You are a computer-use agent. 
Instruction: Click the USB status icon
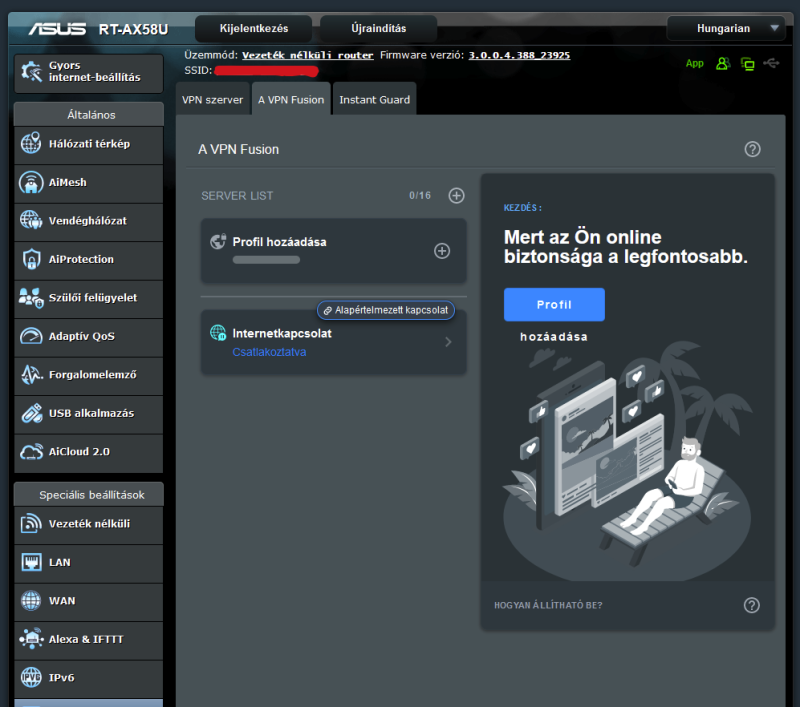click(771, 63)
